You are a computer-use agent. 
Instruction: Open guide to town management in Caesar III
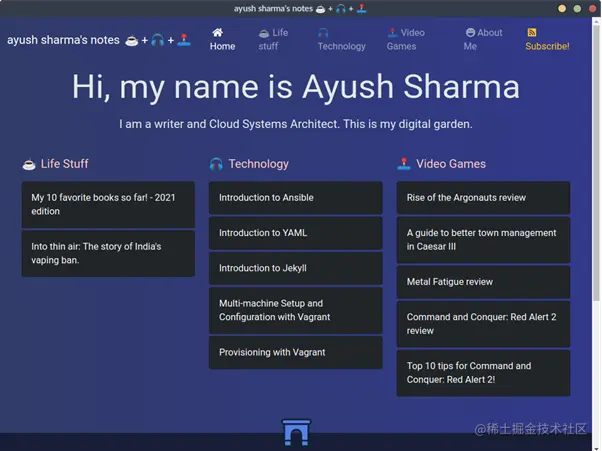click(x=483, y=240)
